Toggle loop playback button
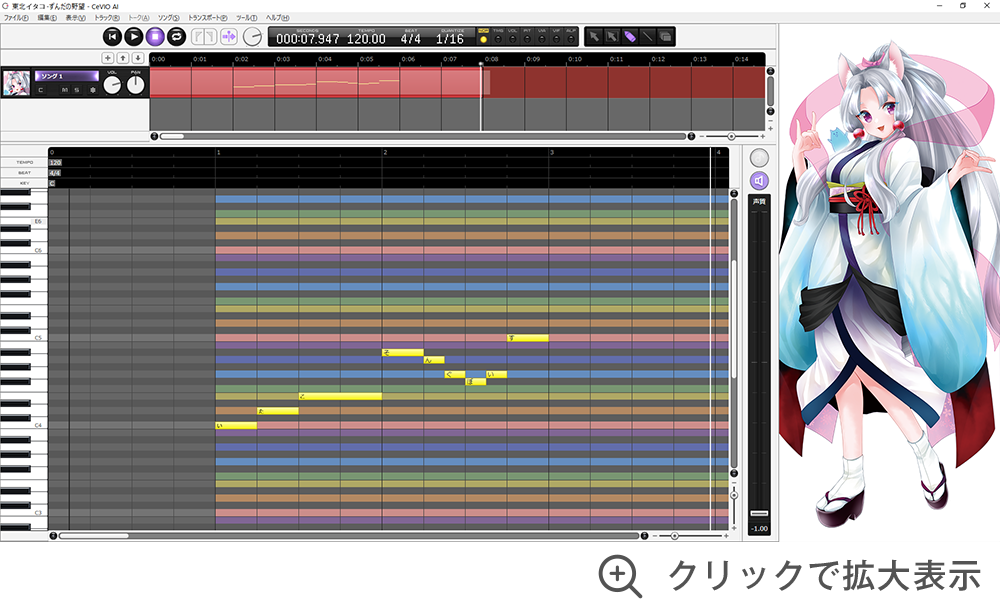The width and height of the screenshot is (1000, 610). [x=176, y=37]
